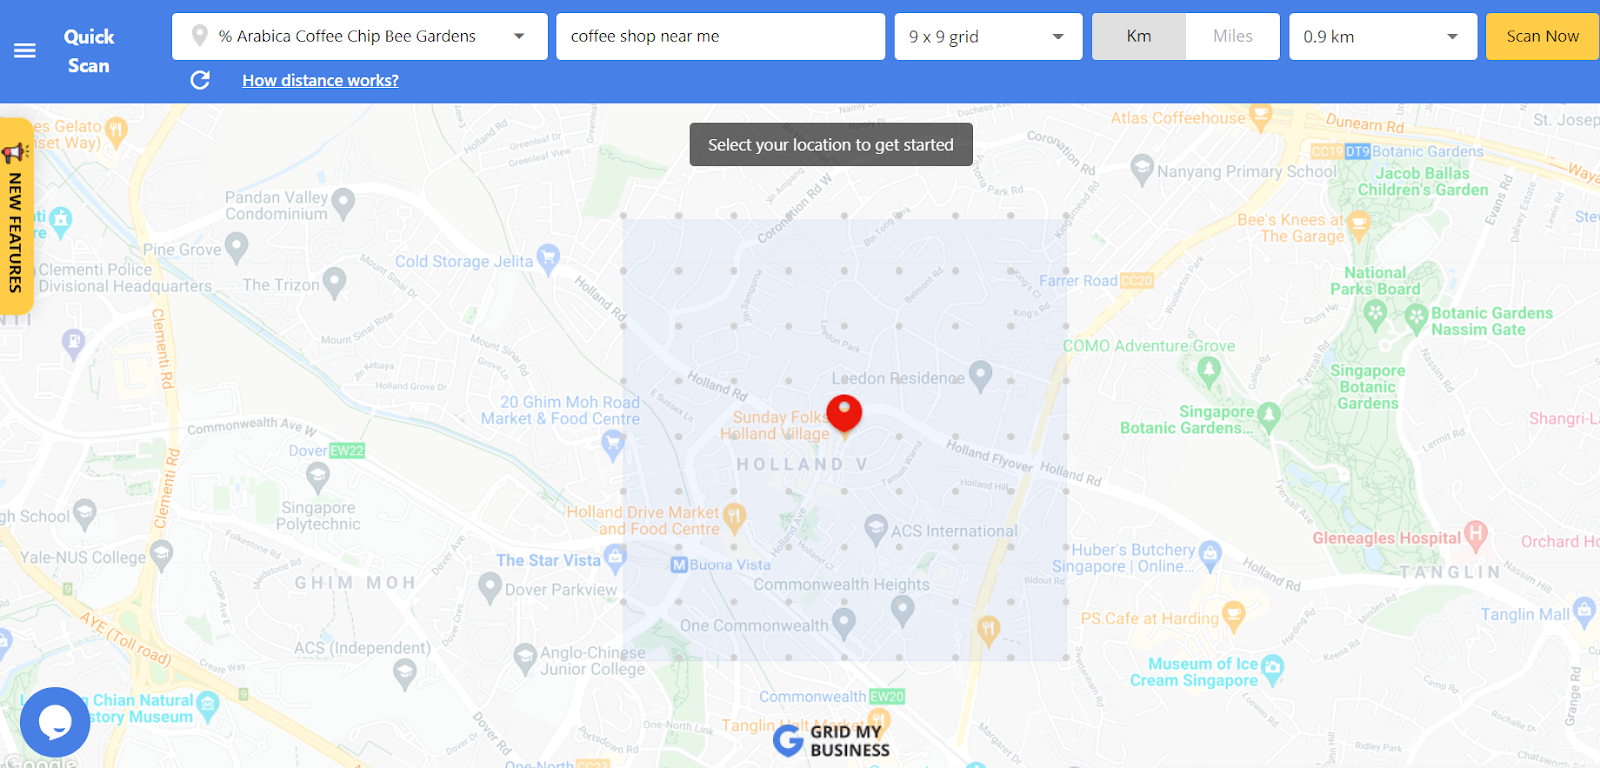Screen dimensions: 1600x768
Task: Switch distance unit to Km
Action: pos(1139,36)
